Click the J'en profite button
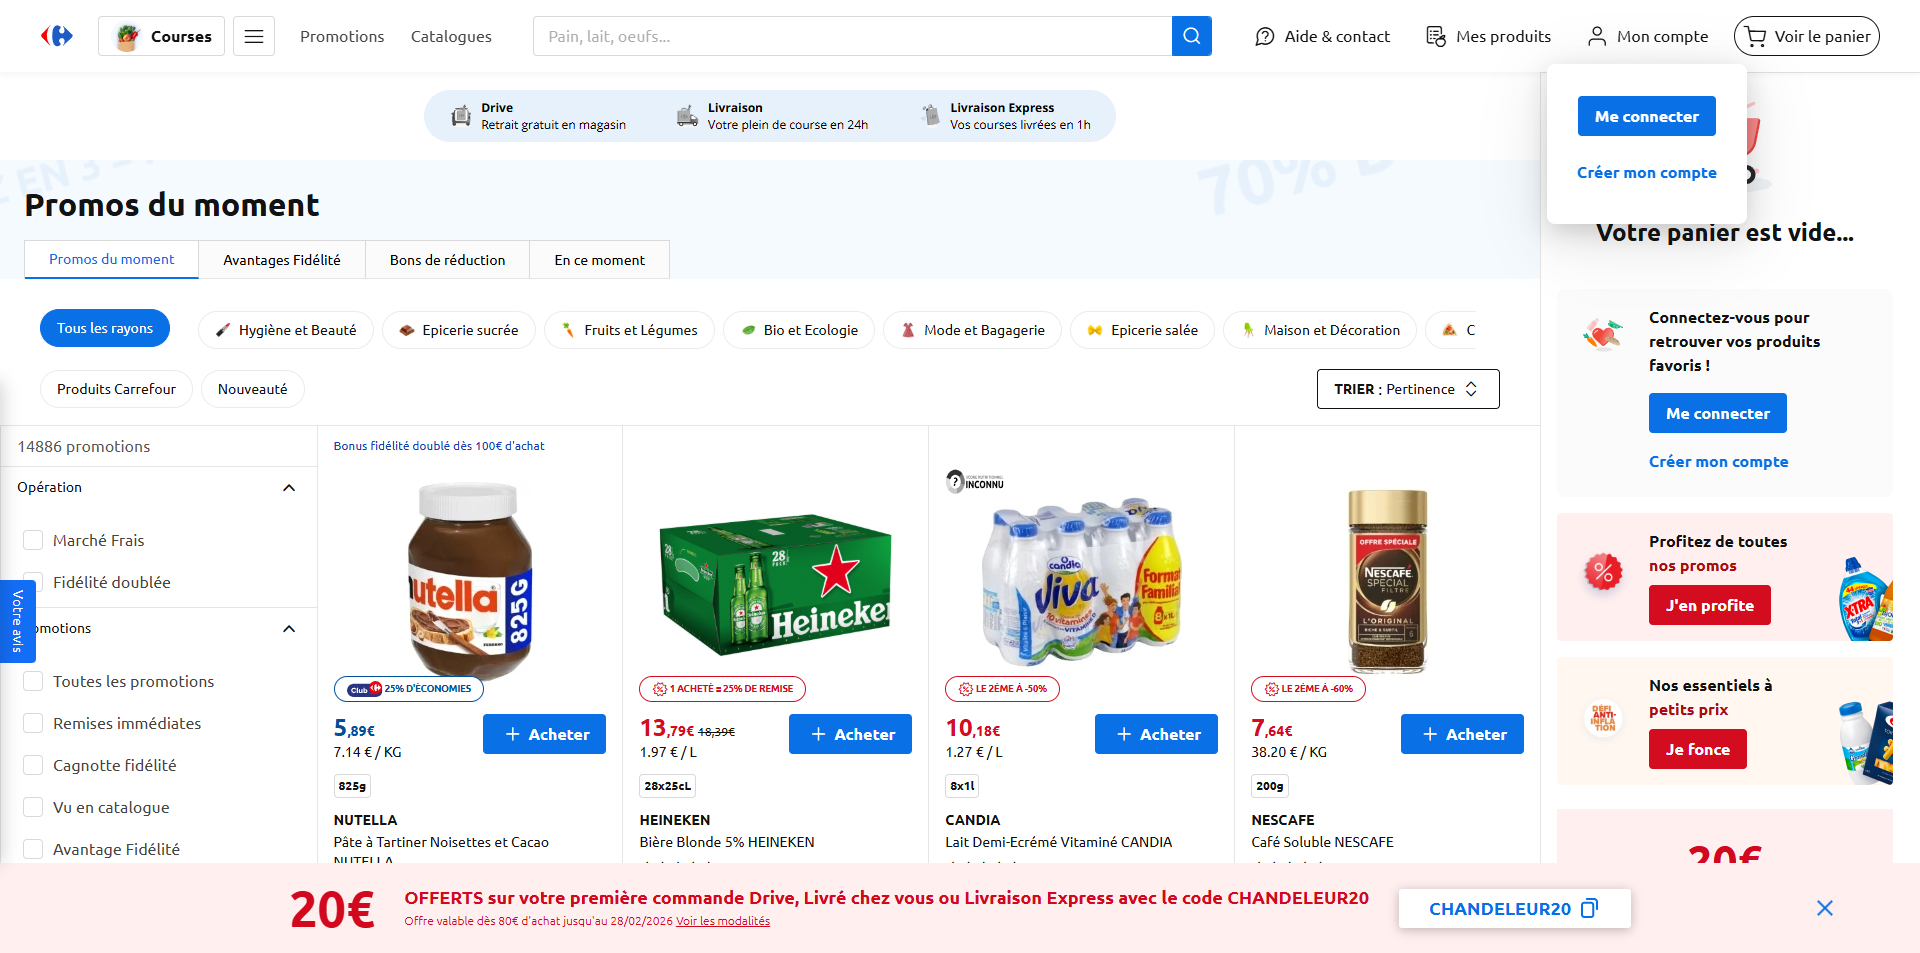1920x953 pixels. [1709, 605]
